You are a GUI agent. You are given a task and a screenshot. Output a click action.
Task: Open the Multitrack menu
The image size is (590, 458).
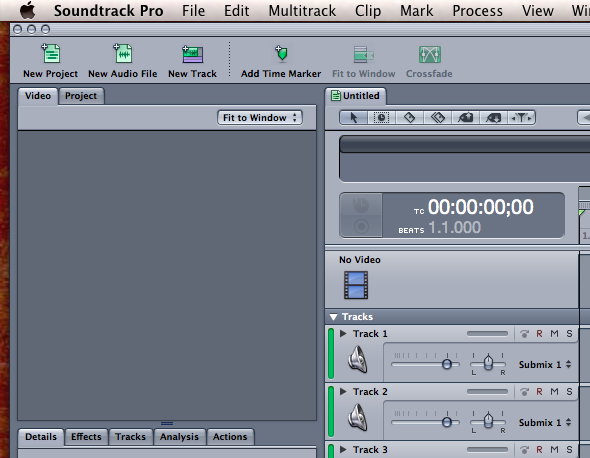[x=302, y=11]
